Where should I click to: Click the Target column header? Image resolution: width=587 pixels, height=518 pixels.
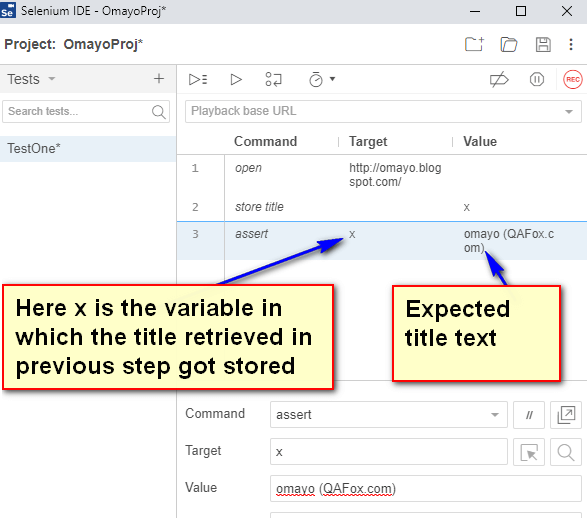(x=368, y=141)
